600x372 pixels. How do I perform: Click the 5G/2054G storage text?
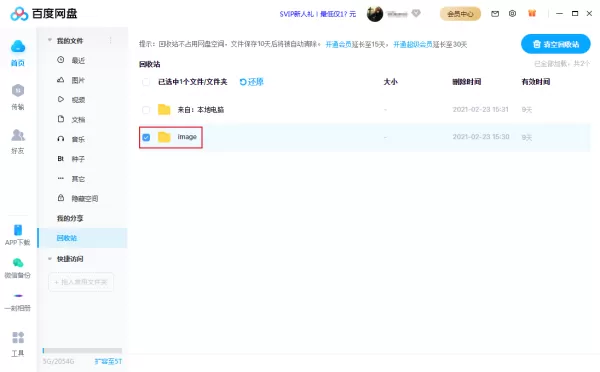(x=59, y=361)
